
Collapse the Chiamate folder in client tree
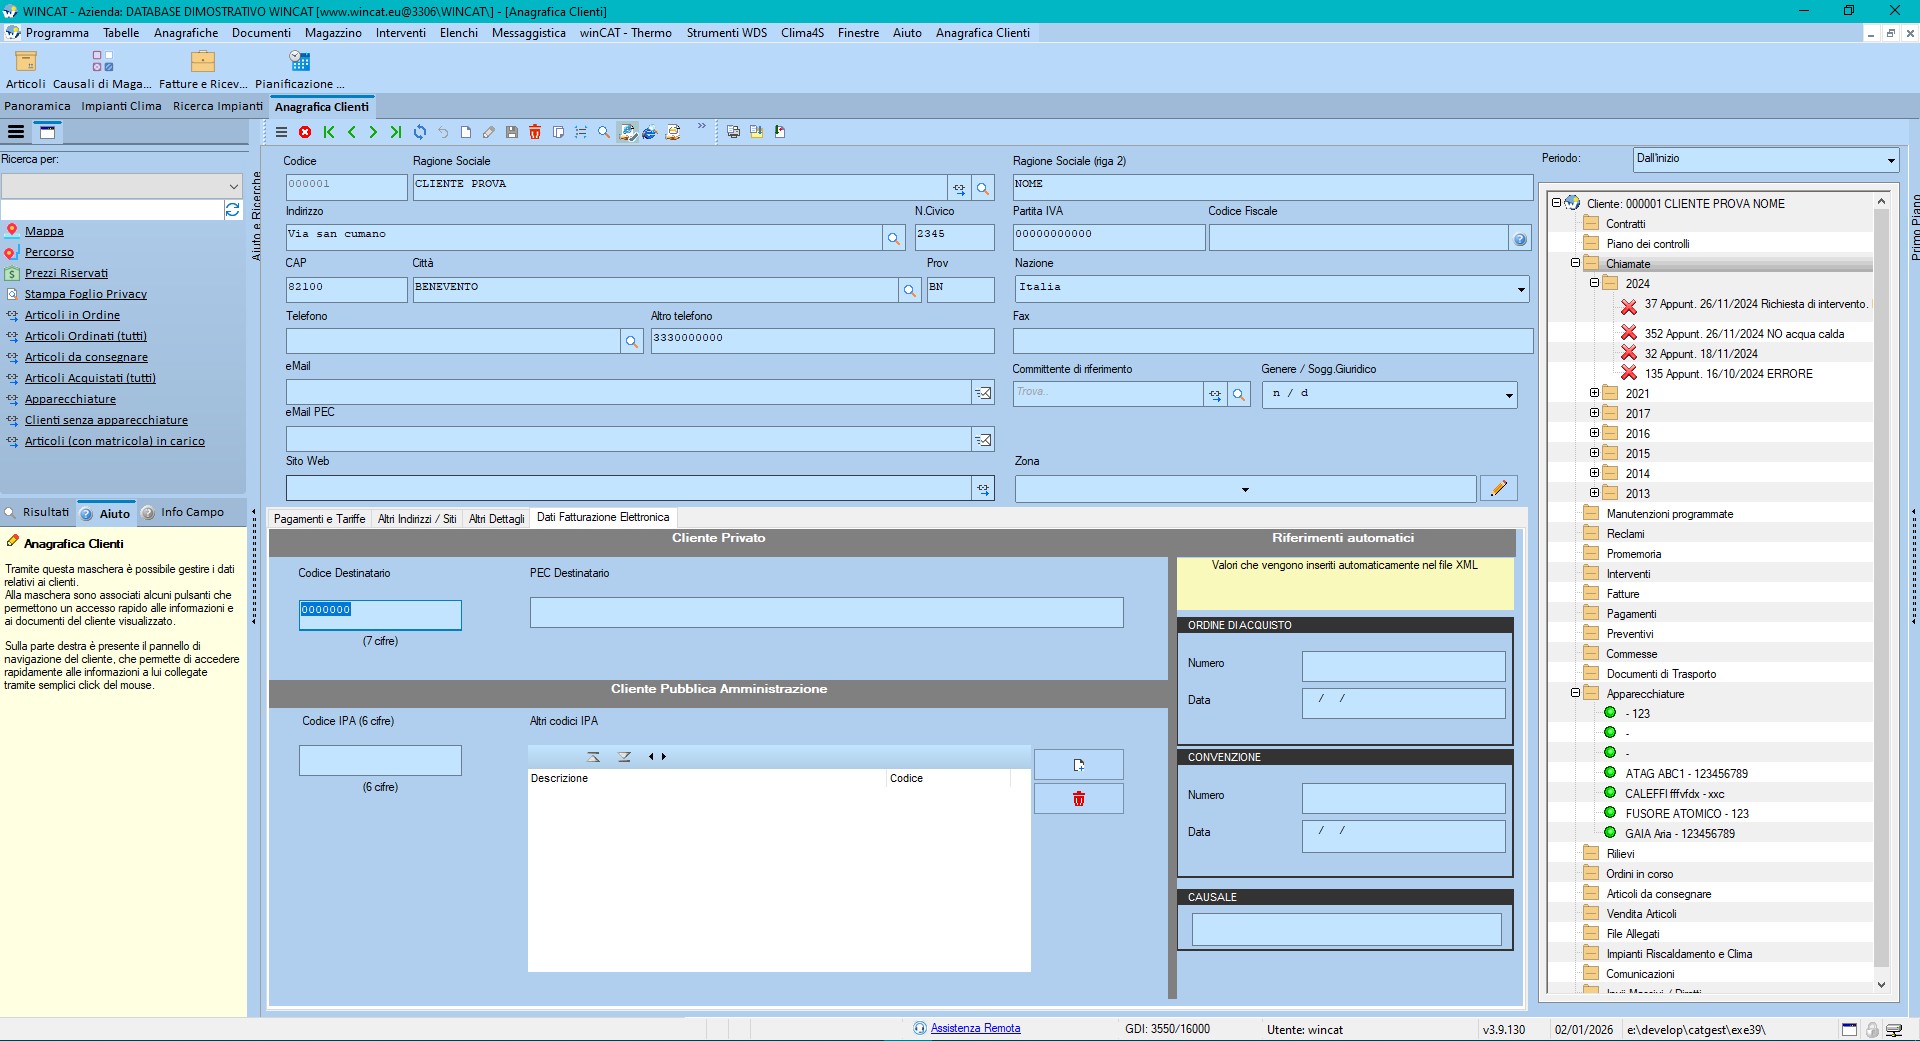click(1575, 263)
